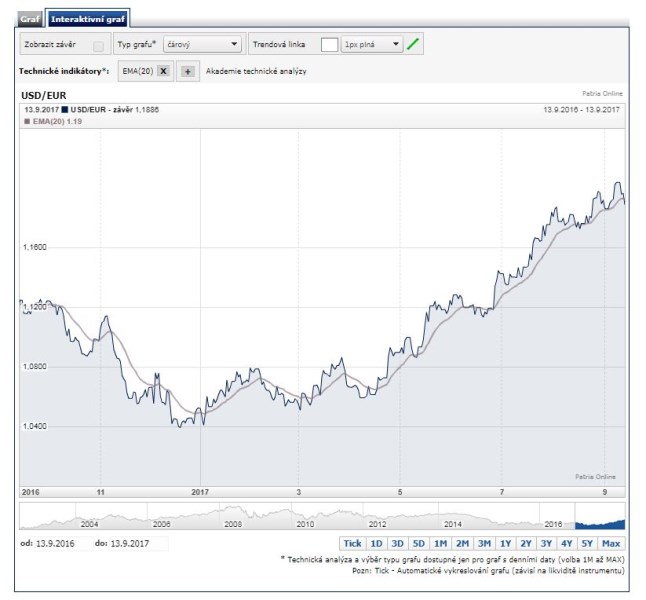This screenshot has height=600, width=646.
Task: Switch to the Graf tab
Action: (30, 19)
